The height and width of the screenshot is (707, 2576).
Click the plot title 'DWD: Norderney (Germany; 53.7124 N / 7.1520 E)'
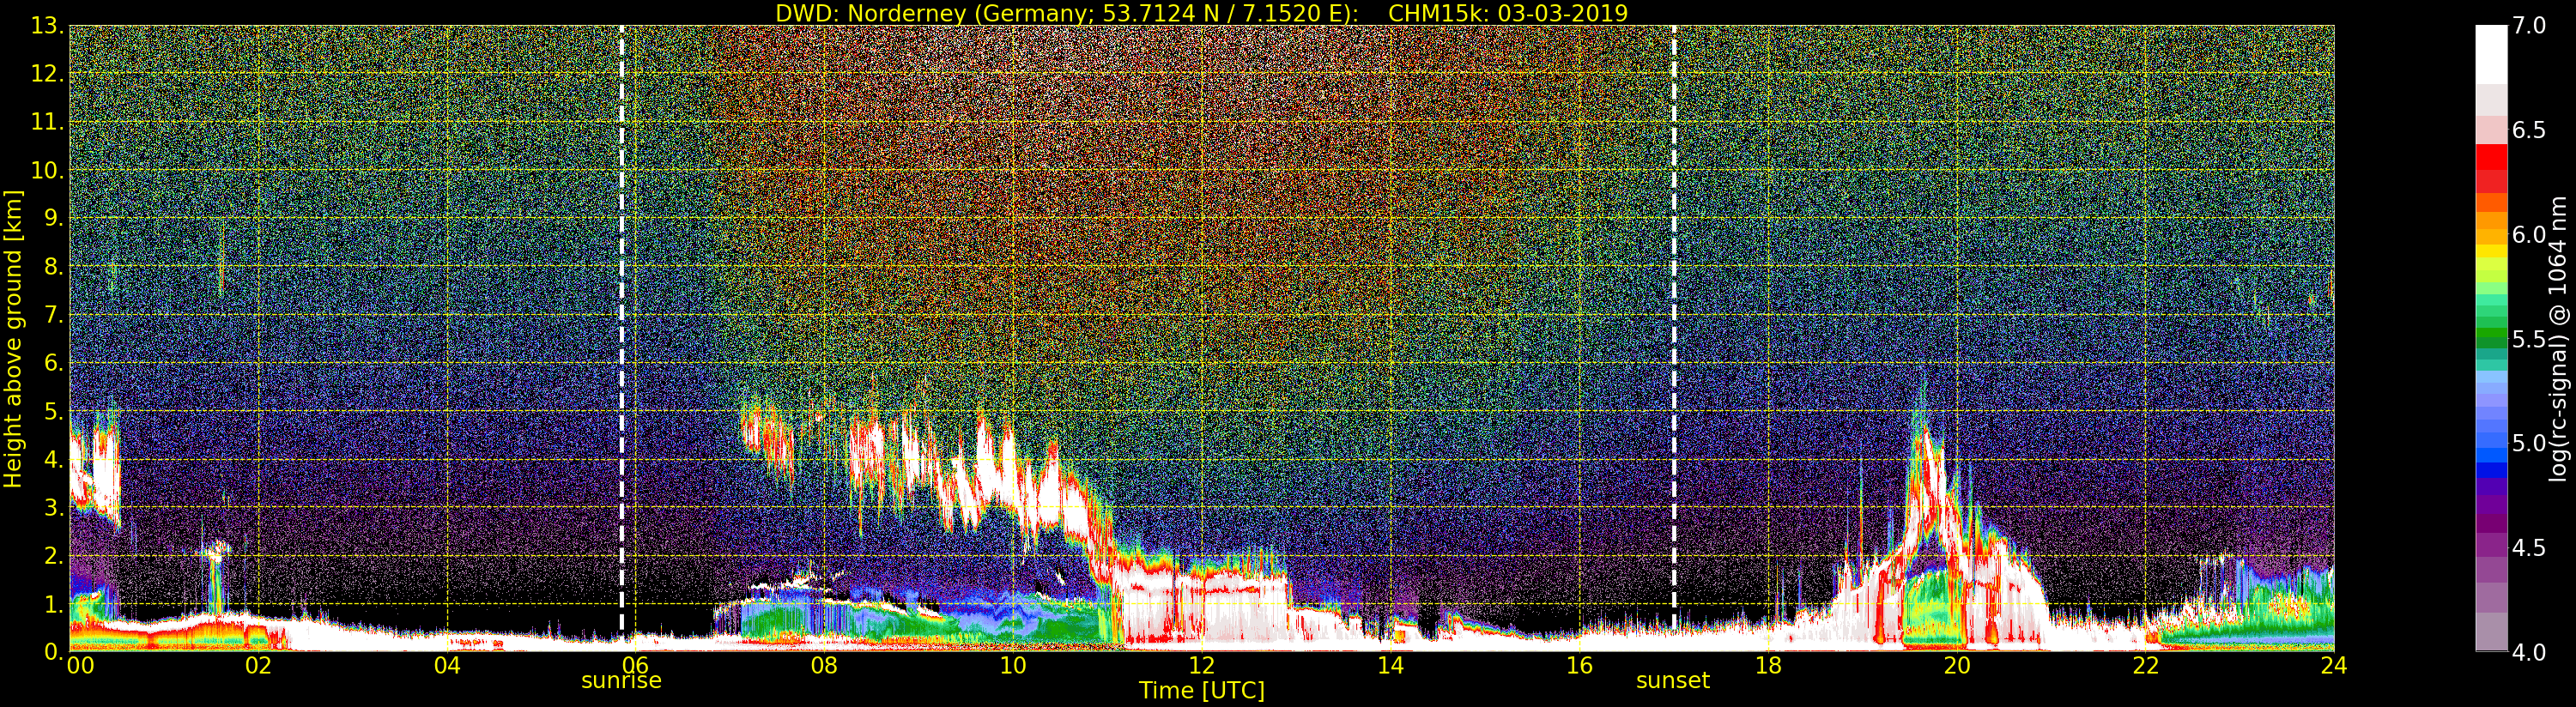click(1066, 13)
